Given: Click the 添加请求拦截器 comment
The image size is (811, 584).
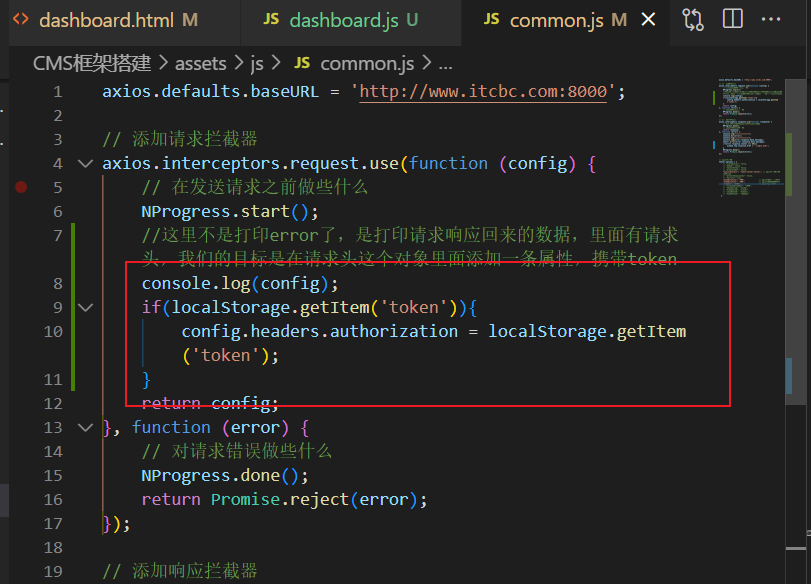Looking at the screenshot, I should (x=179, y=140).
